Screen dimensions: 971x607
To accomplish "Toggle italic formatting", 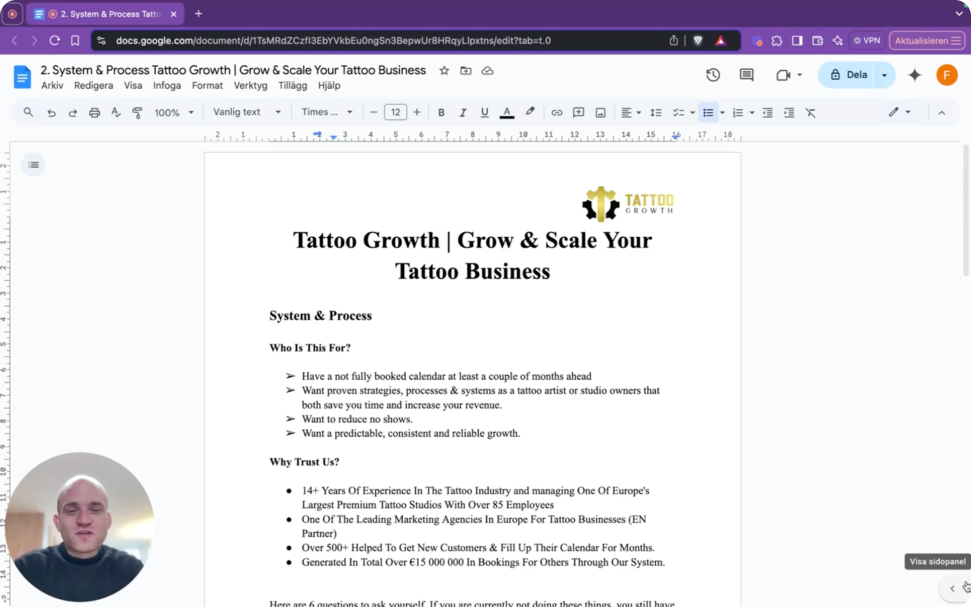I will [x=463, y=113].
